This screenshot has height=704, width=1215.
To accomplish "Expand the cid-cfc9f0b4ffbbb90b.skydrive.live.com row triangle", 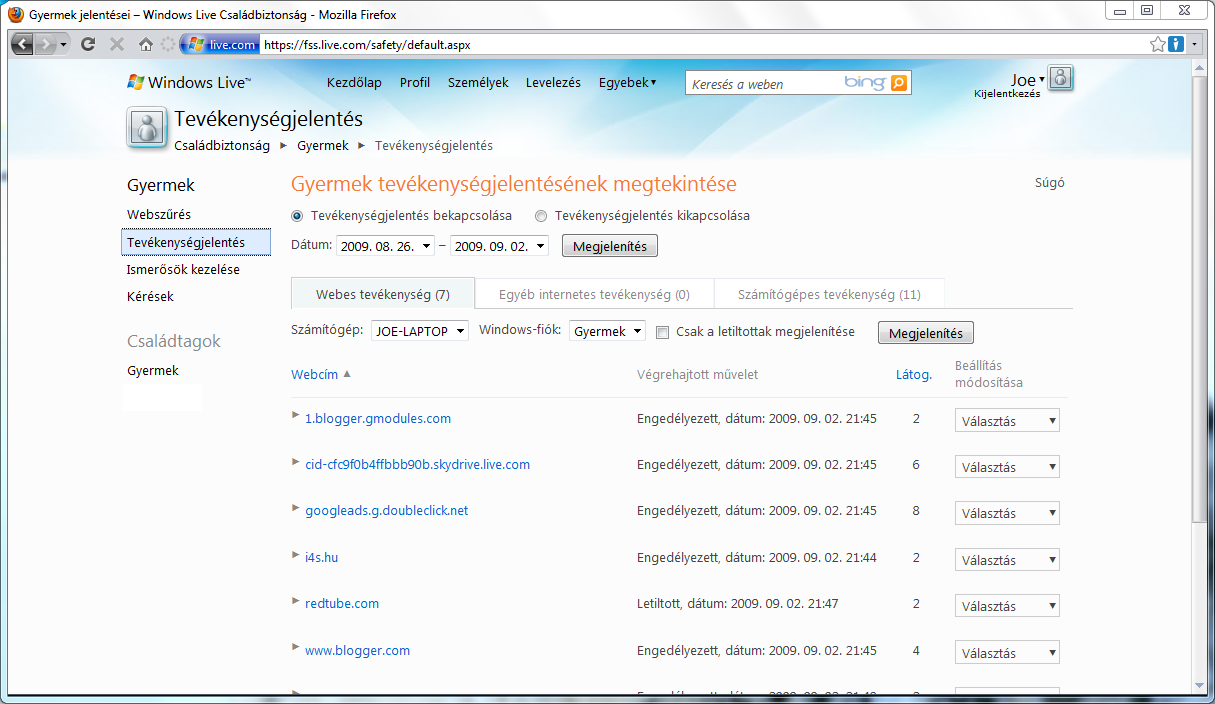I will click(x=295, y=461).
